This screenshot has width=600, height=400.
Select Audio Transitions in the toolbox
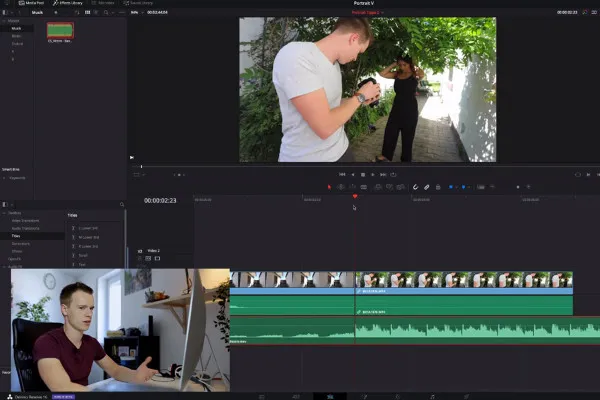pos(25,229)
